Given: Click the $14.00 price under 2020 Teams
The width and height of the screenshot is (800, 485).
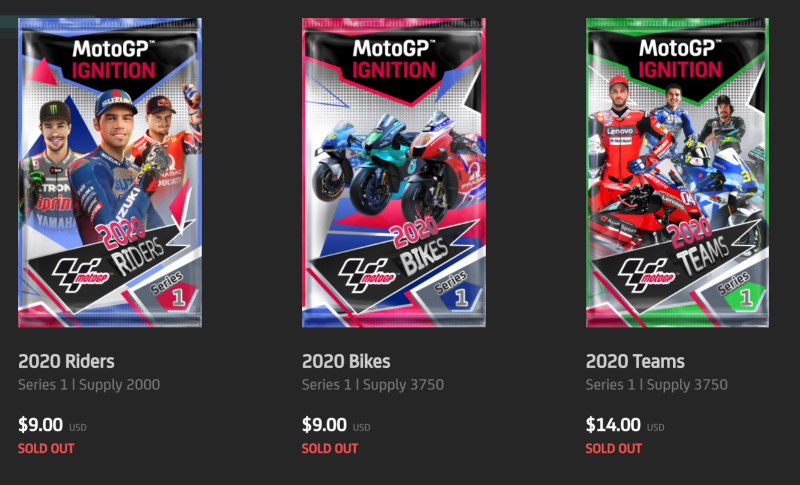Looking at the screenshot, I should pos(613,424).
